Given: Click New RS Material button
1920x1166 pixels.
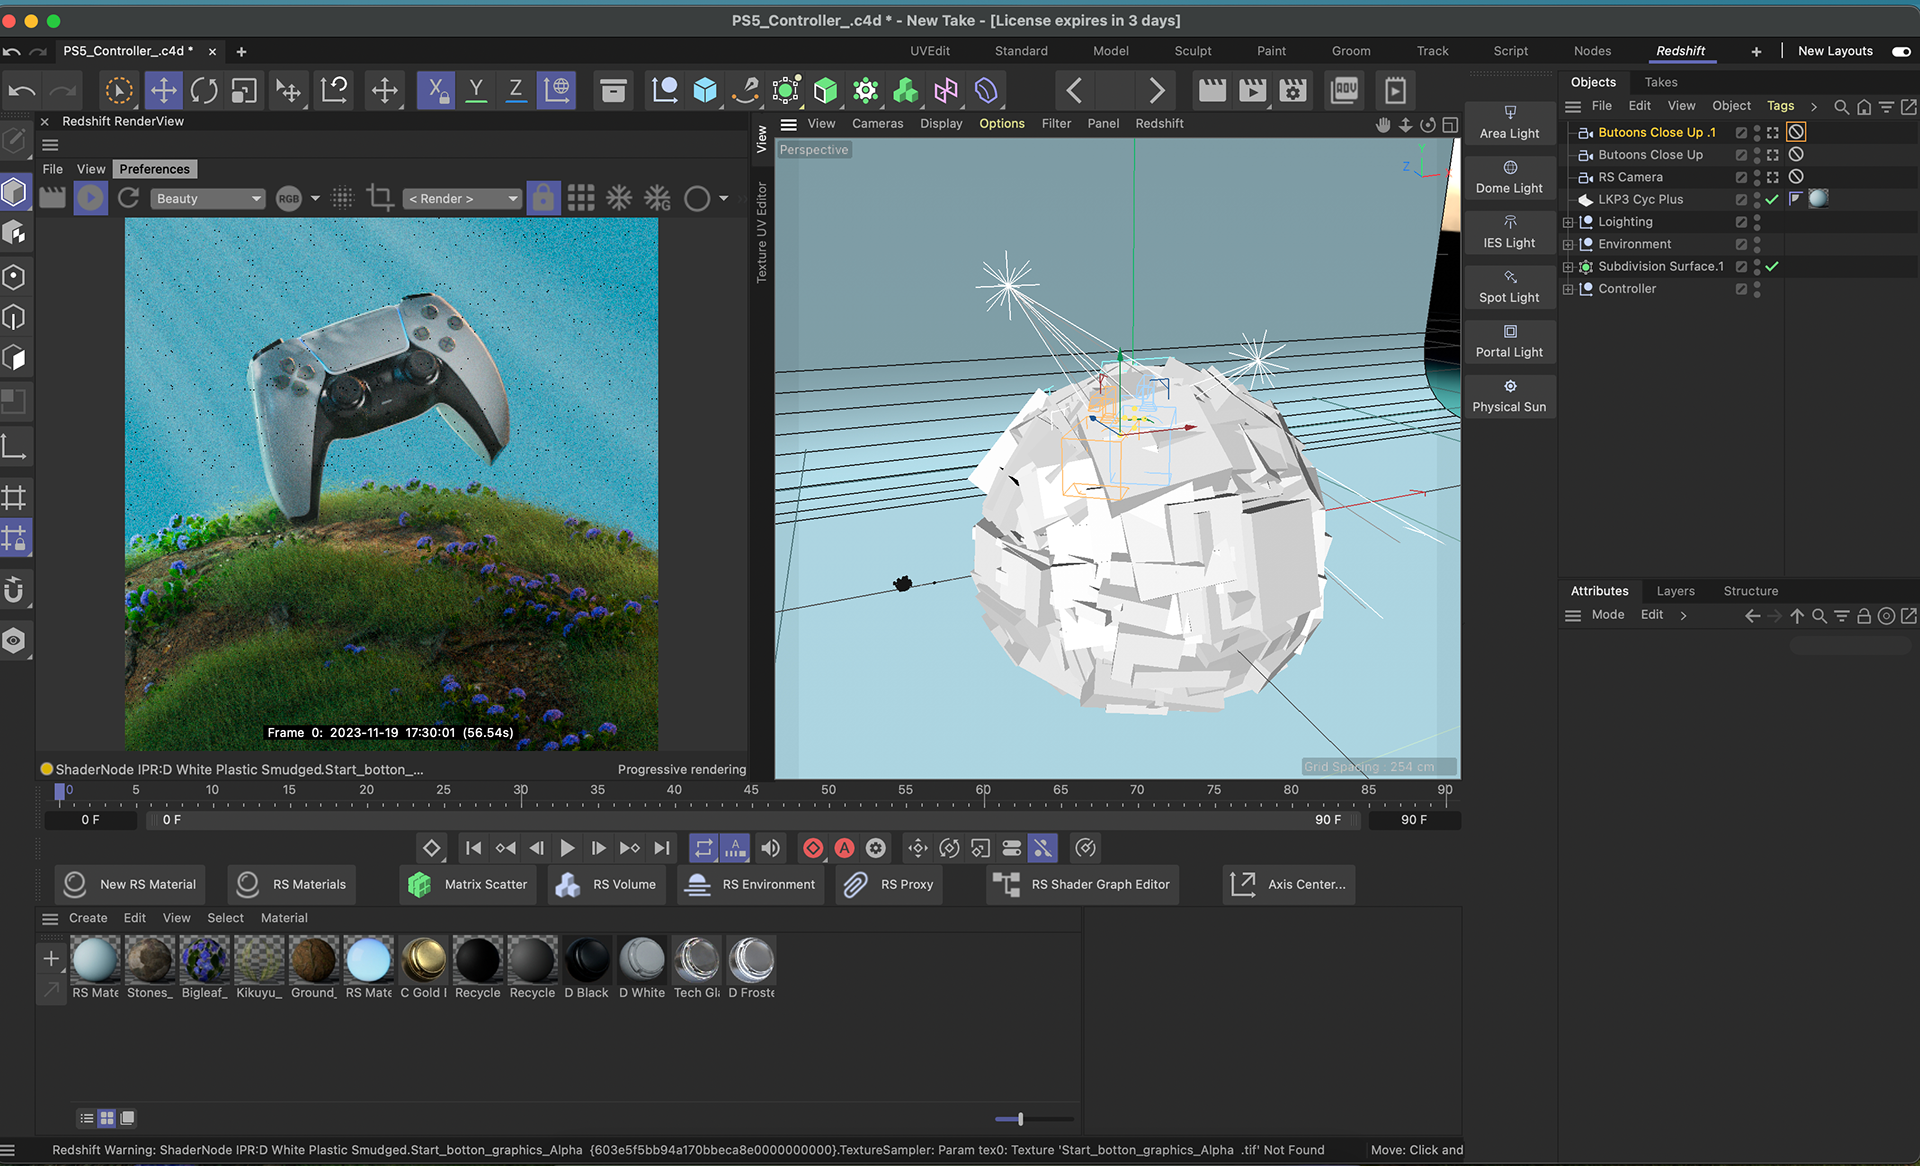Looking at the screenshot, I should 131,884.
